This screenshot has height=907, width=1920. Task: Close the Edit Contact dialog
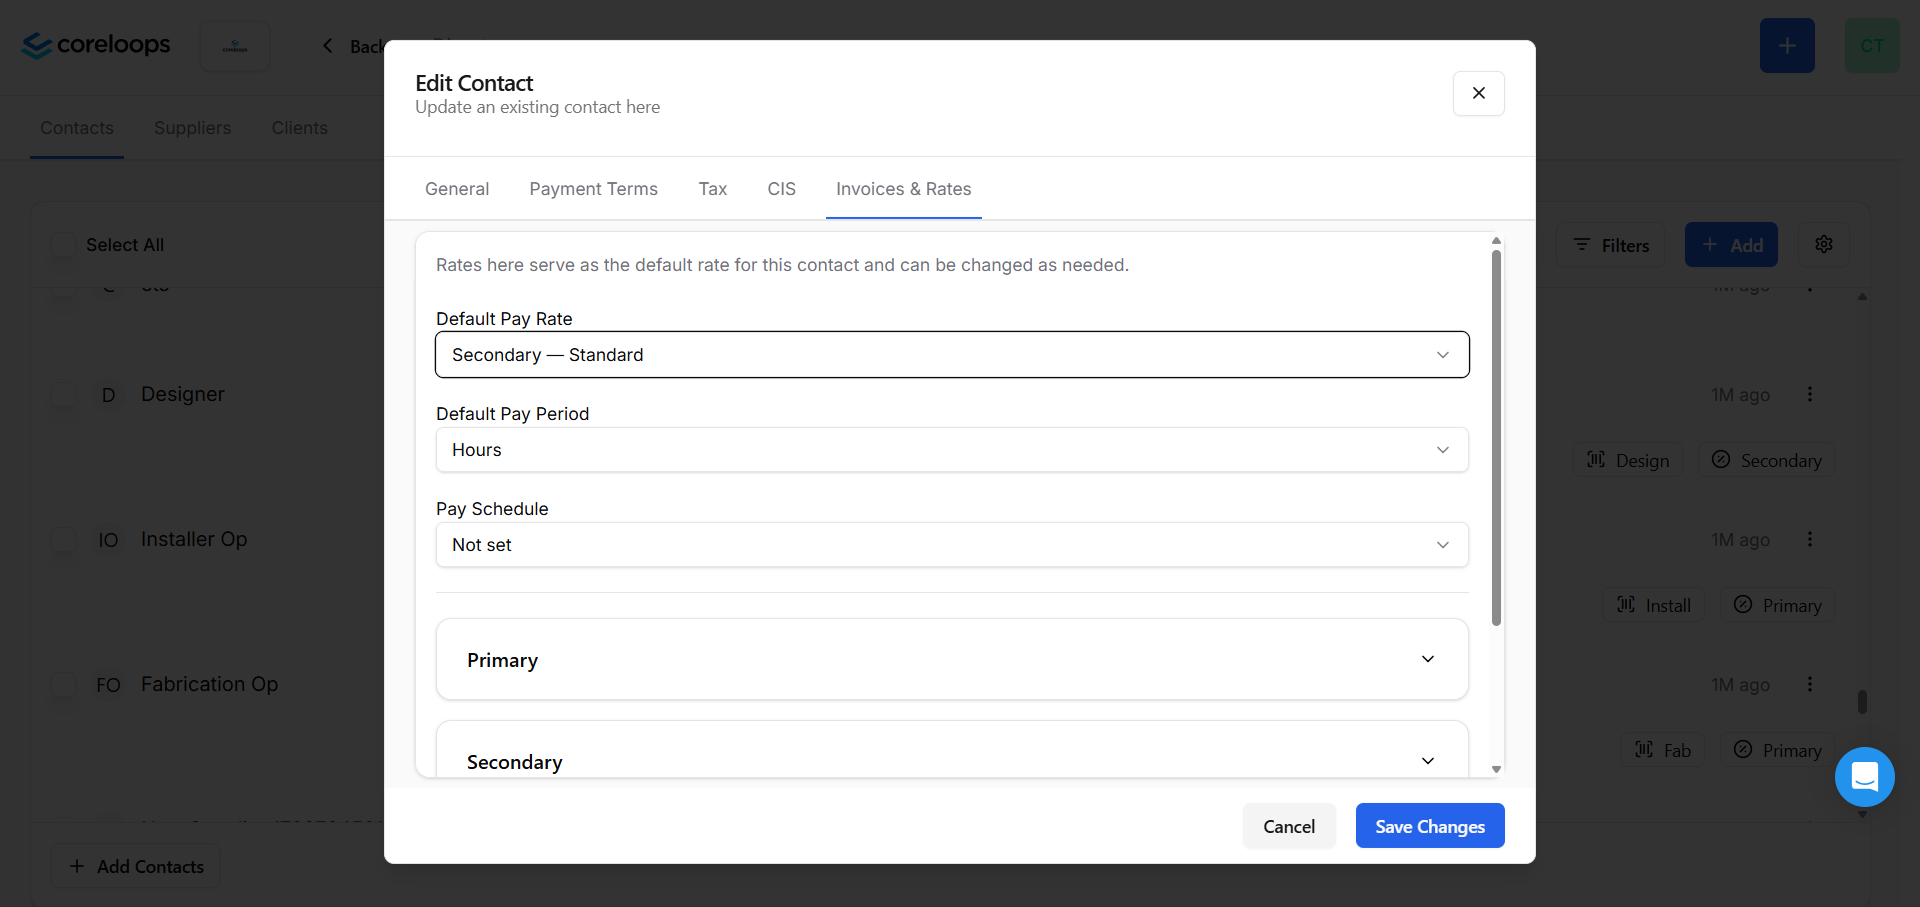[x=1478, y=93]
